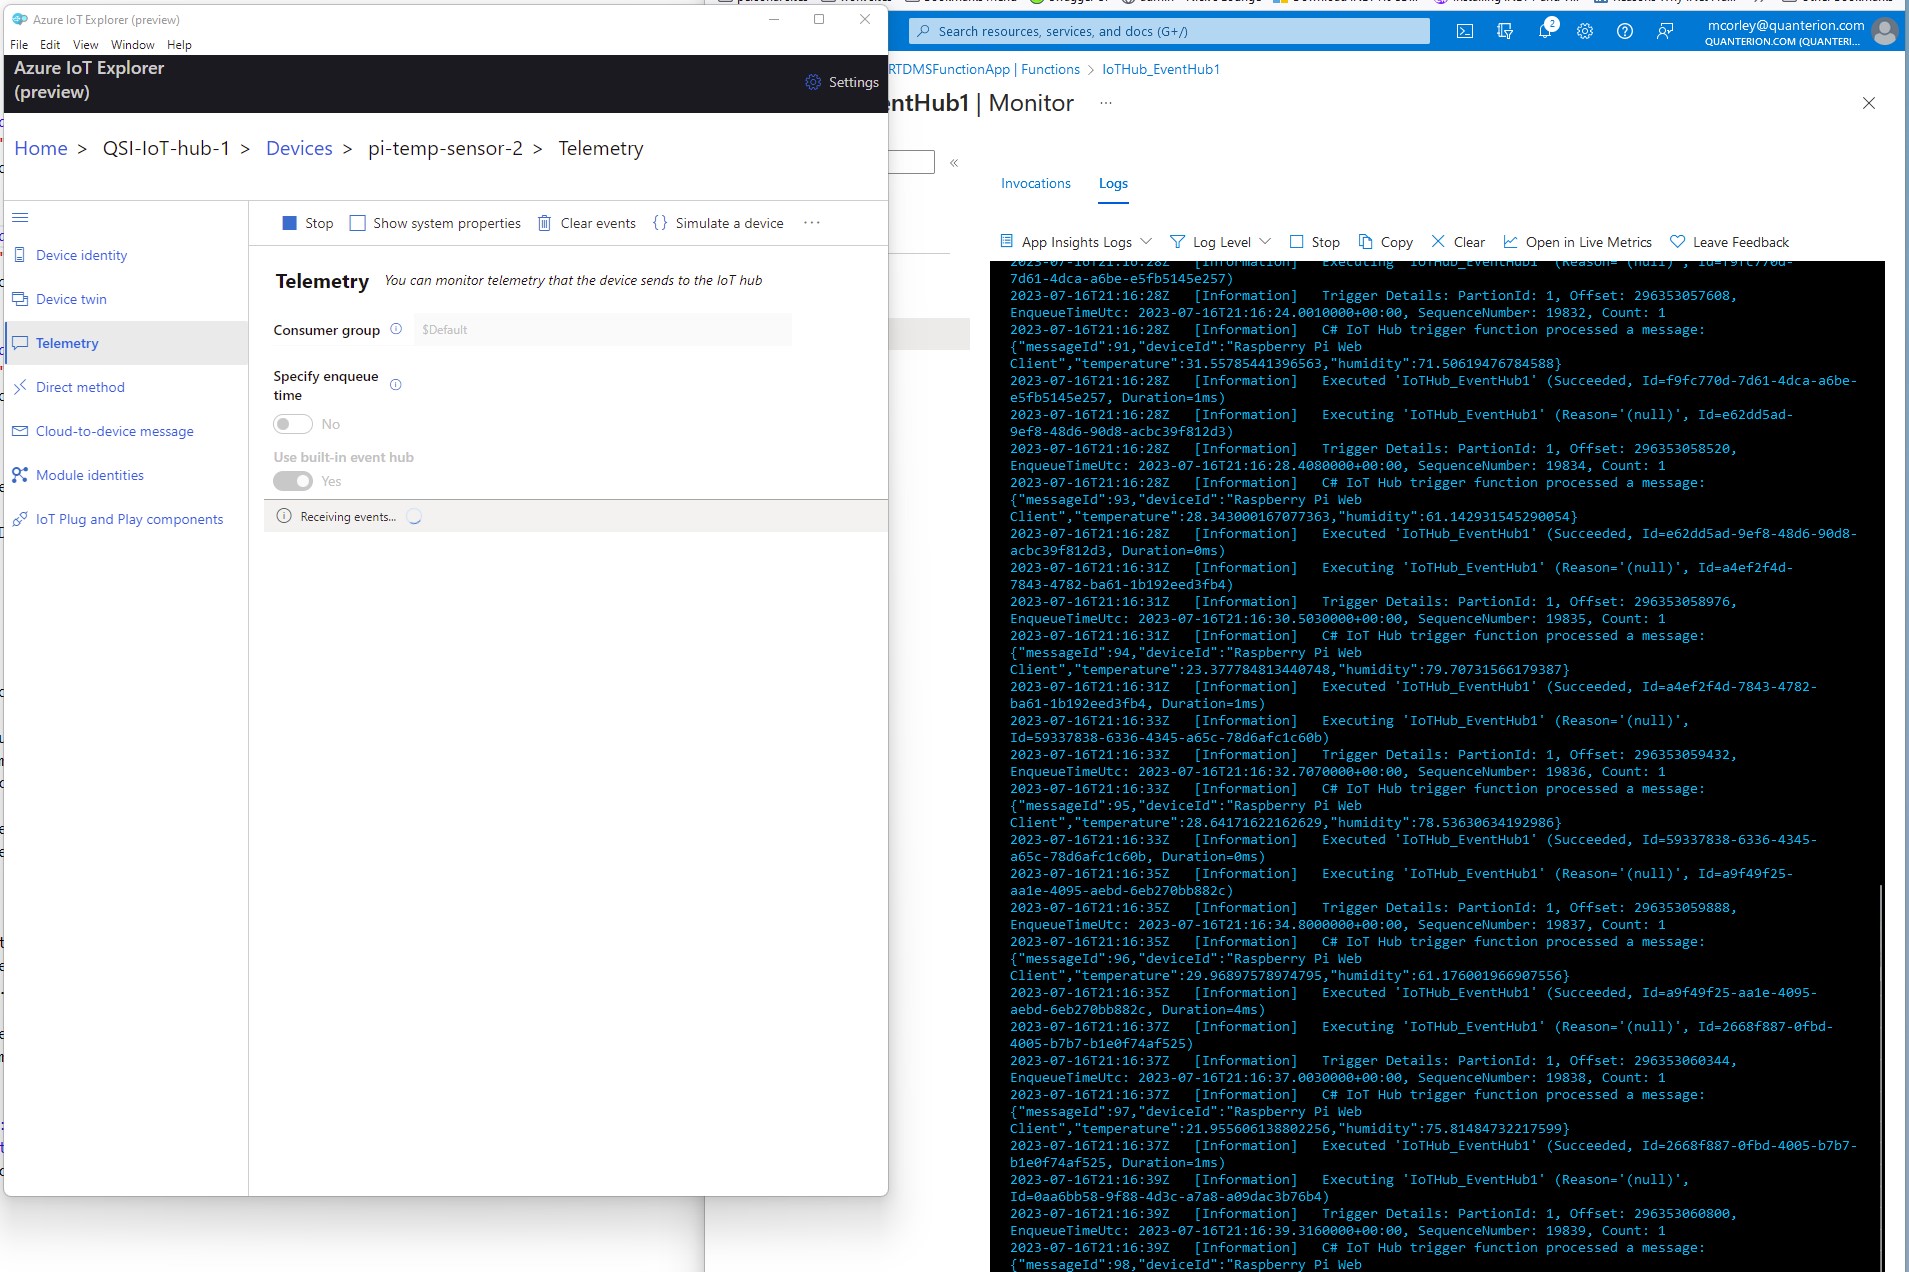Click the Consumer group input field
Image resolution: width=1909 pixels, height=1272 pixels.
[x=602, y=329]
